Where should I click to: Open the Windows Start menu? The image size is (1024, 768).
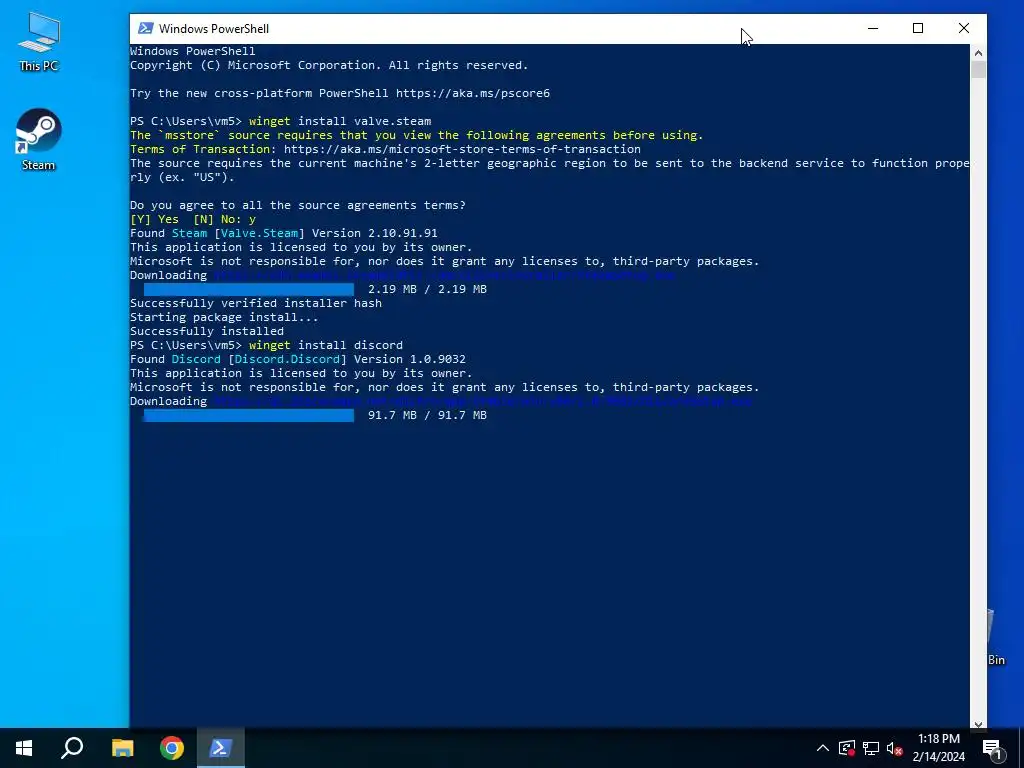24,748
